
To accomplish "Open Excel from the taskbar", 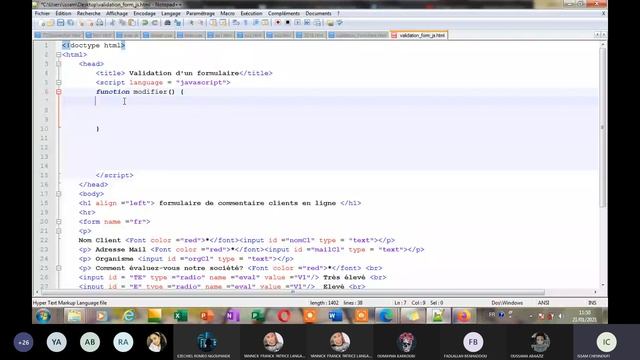I will click(x=180, y=316).
